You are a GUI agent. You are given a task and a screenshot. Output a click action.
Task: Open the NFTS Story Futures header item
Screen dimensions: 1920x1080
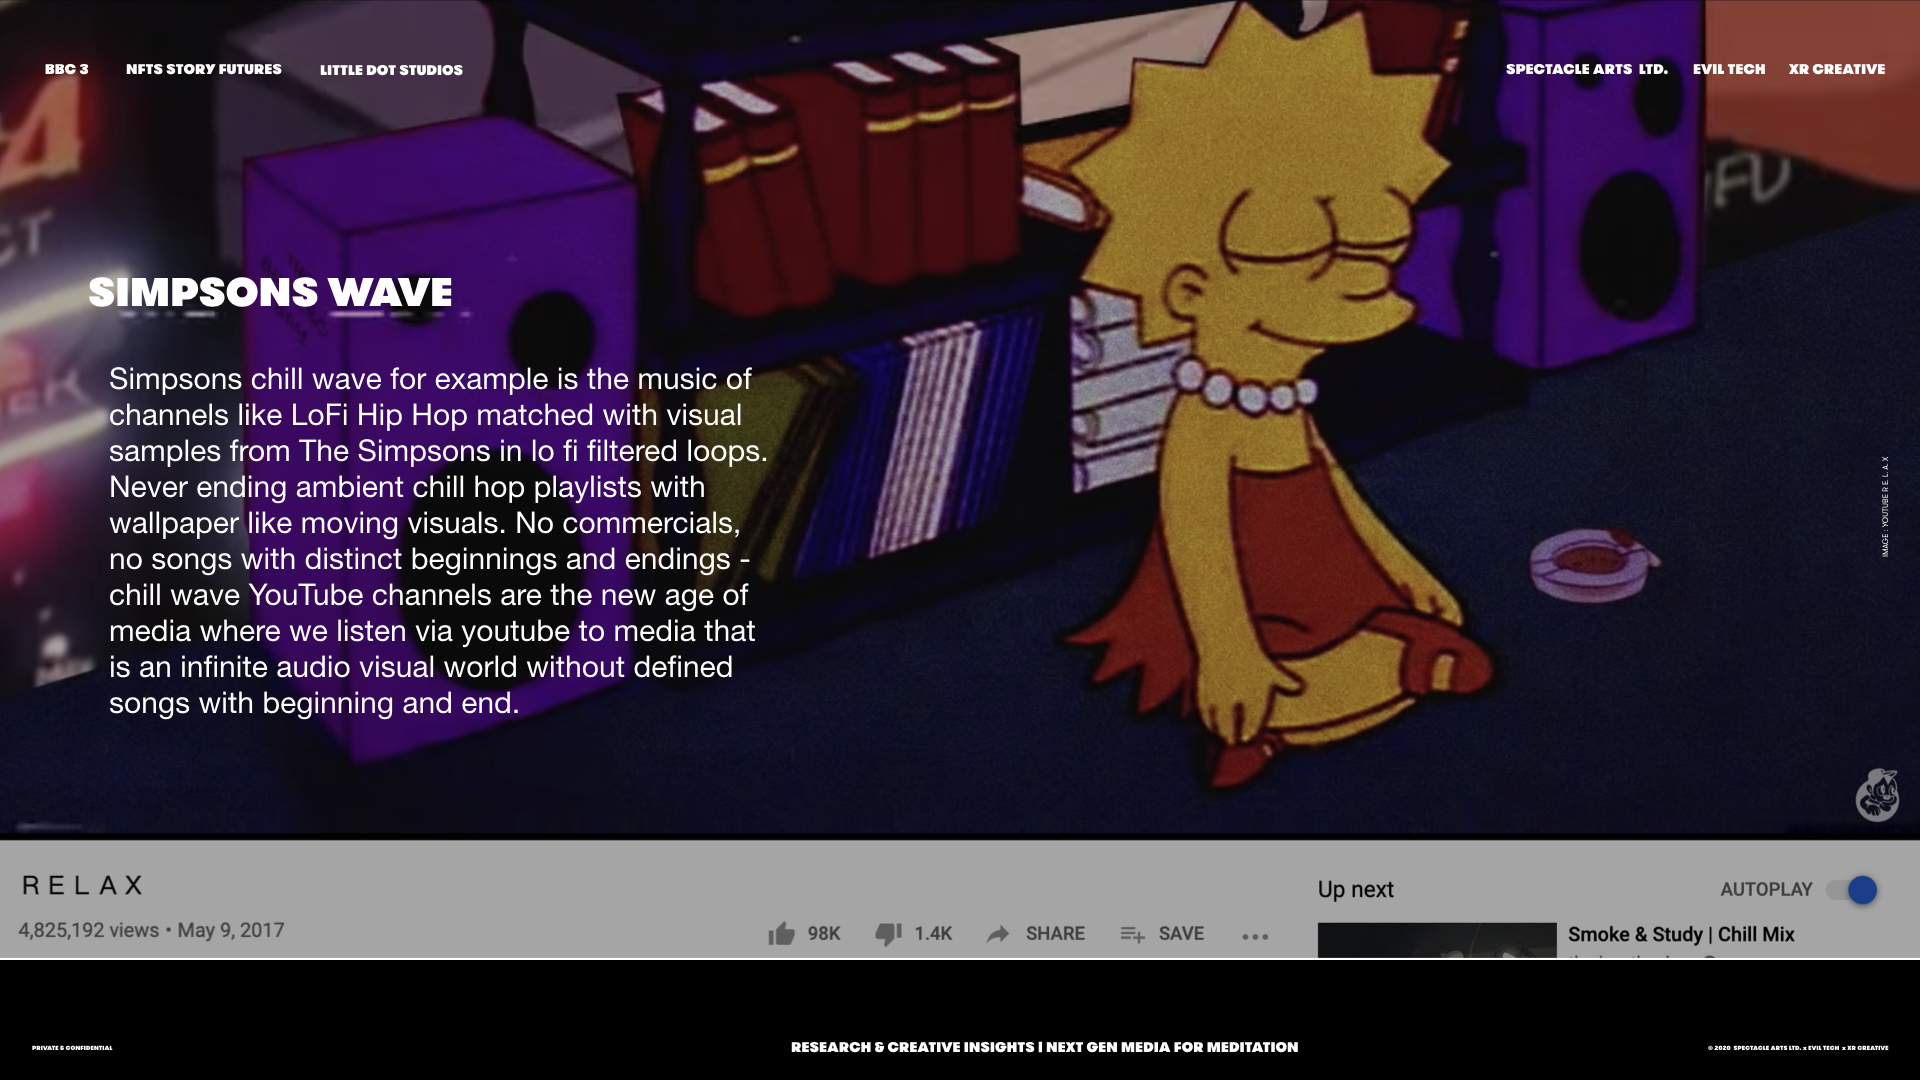pos(204,69)
